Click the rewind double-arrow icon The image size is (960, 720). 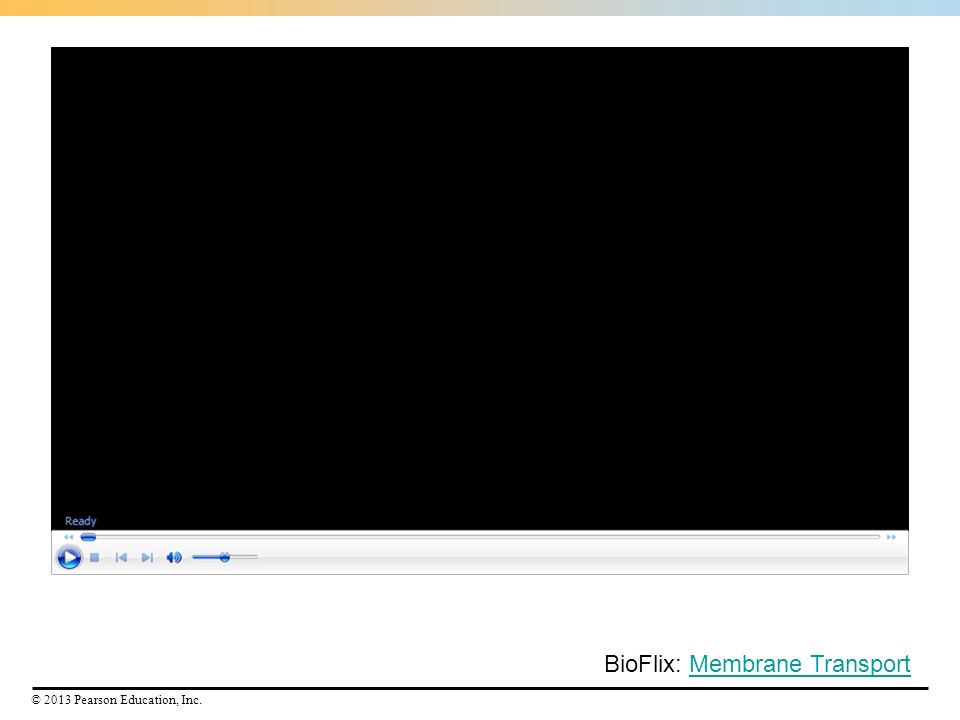point(68,537)
